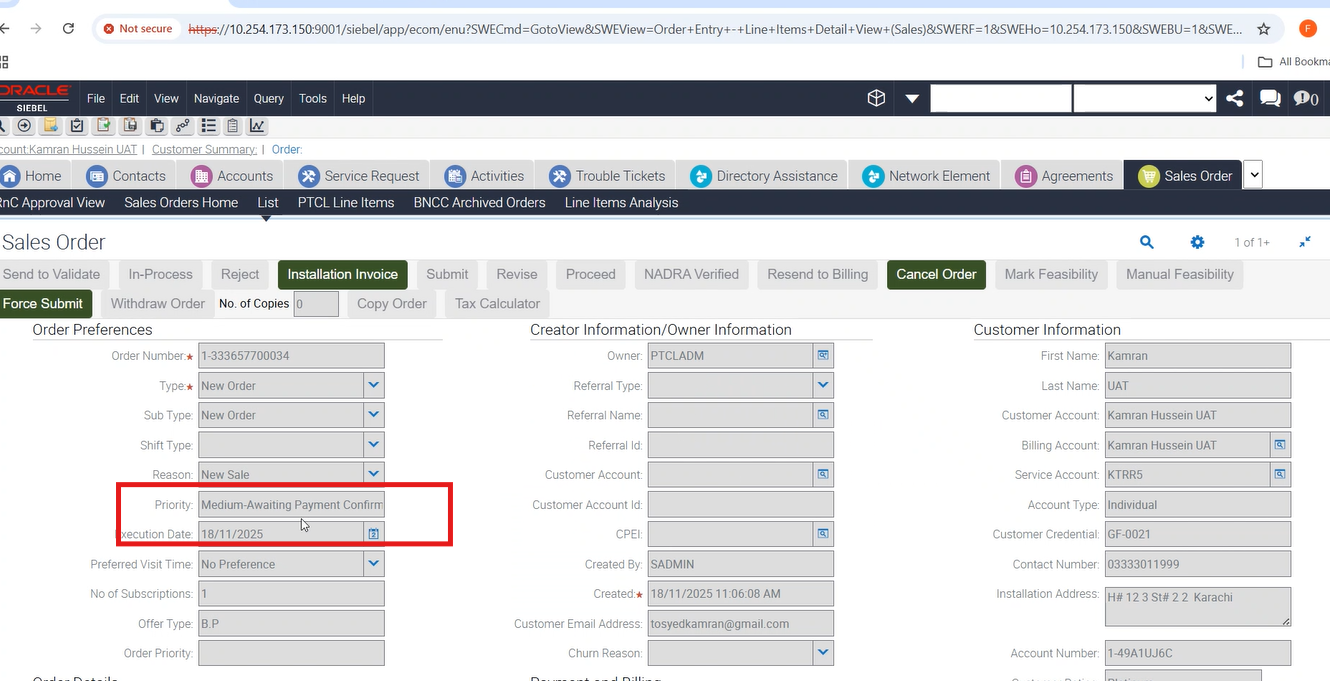Expand the Type dropdown showing New Order
1330x681 pixels.
pyautogui.click(x=373, y=385)
